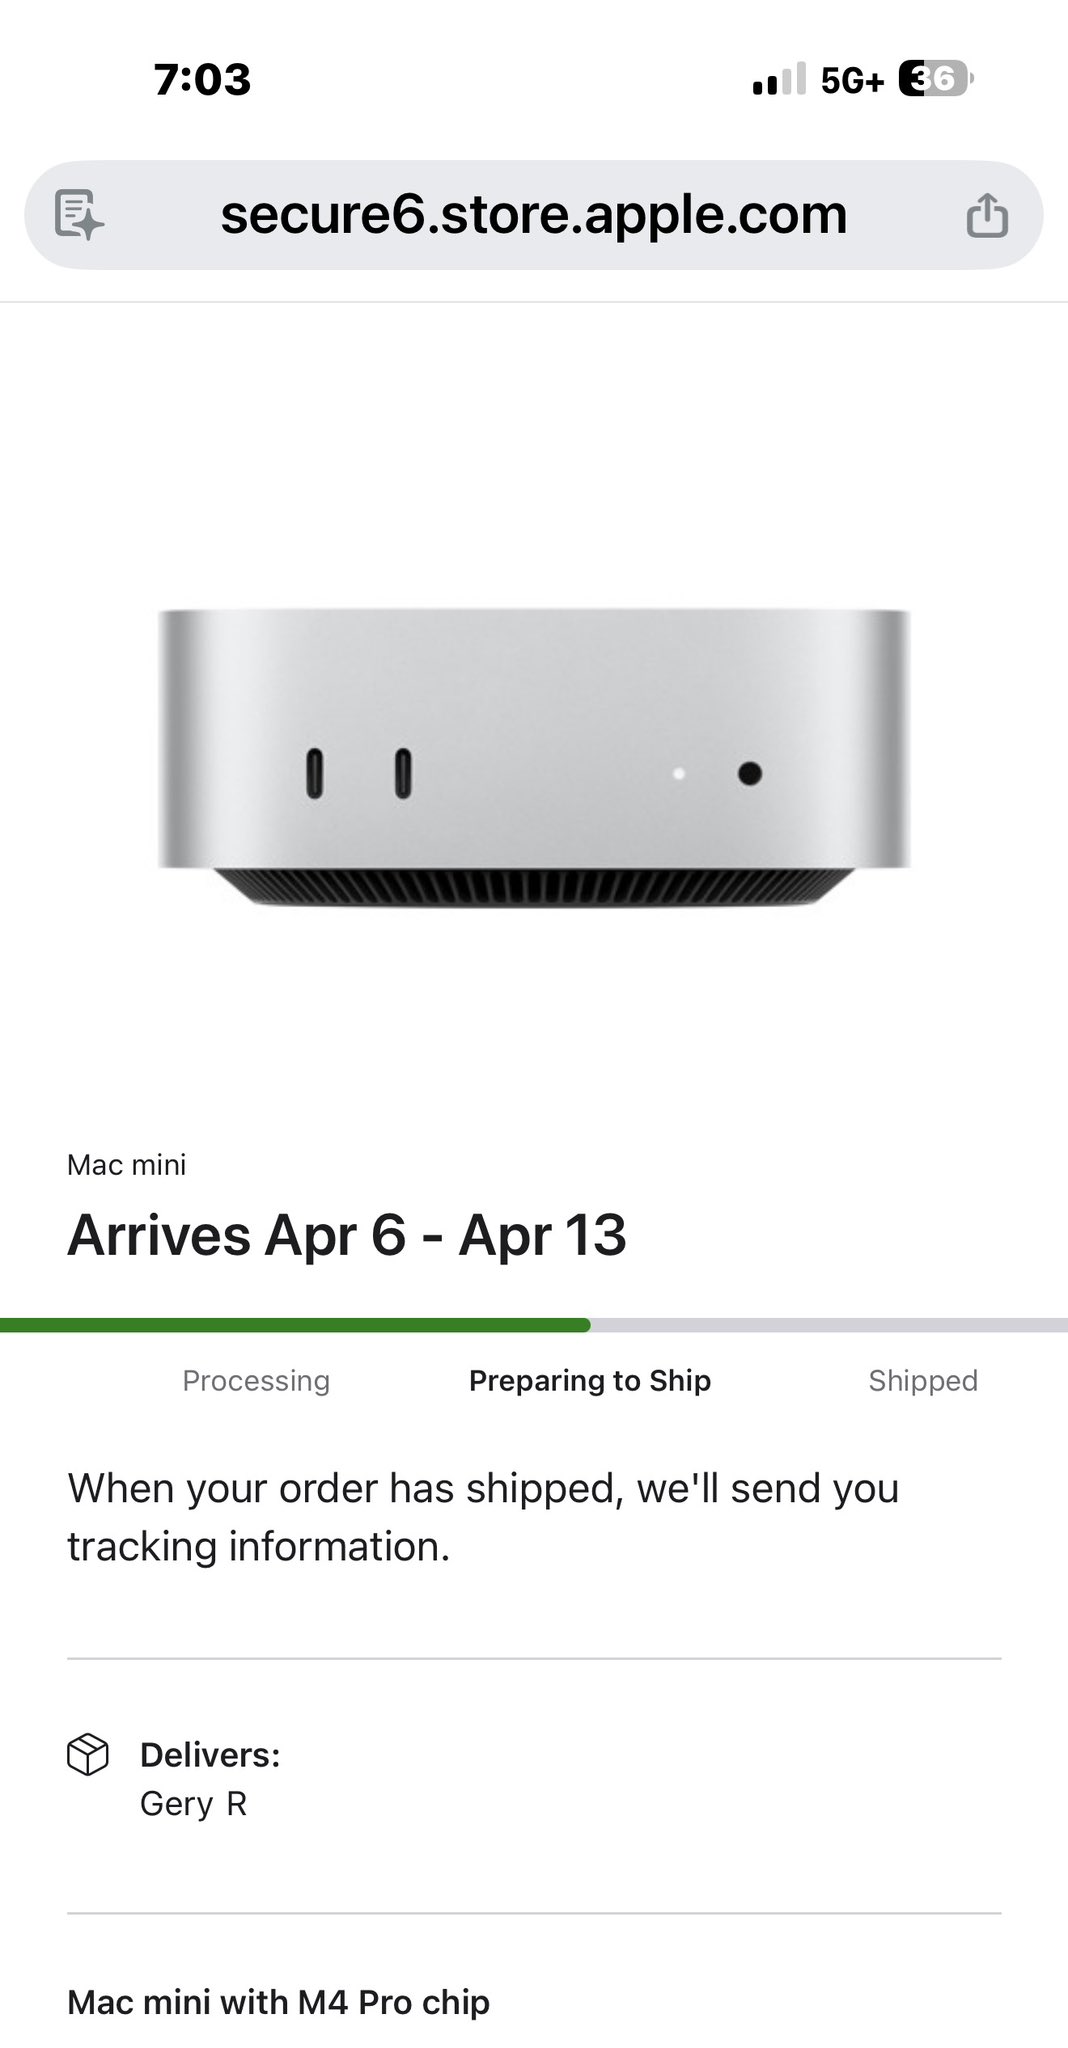Tap the cellular signal bars icon
The height and width of the screenshot is (2048, 1068).
[x=779, y=80]
